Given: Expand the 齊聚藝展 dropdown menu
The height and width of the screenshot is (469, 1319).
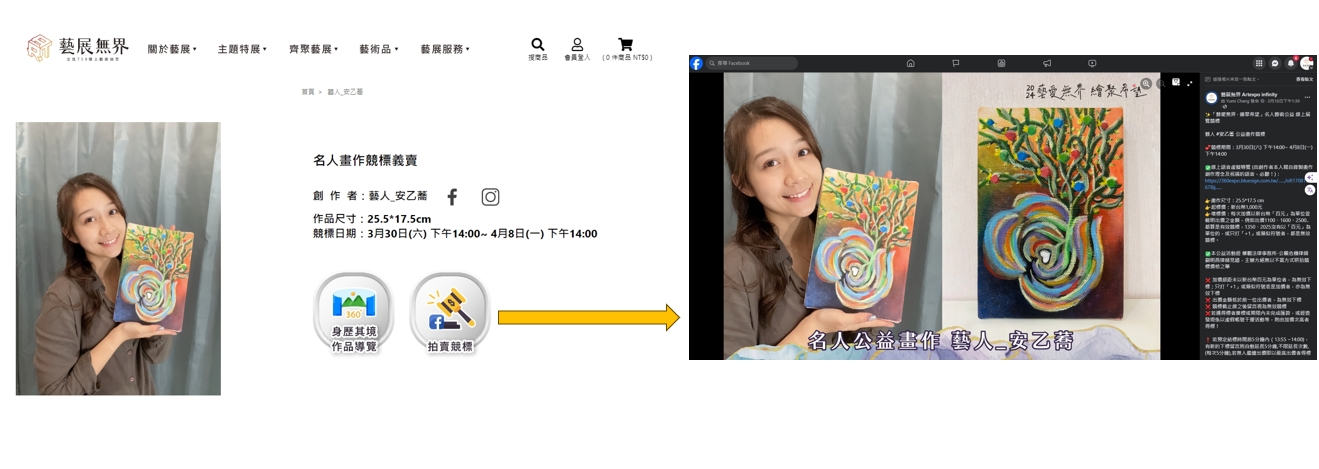Looking at the screenshot, I should pos(313,49).
